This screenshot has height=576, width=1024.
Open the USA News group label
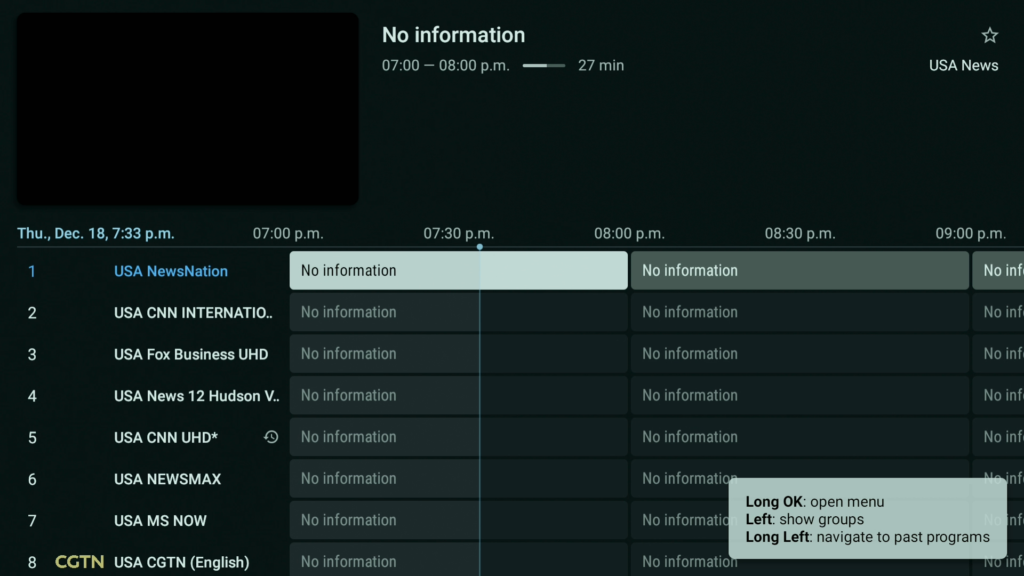tap(963, 66)
